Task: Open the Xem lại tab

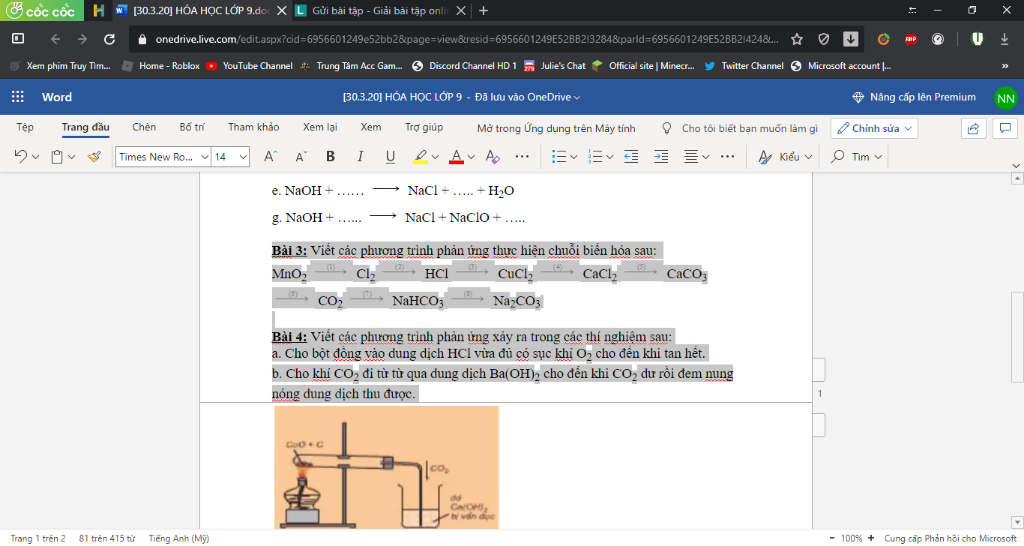Action: [320, 127]
